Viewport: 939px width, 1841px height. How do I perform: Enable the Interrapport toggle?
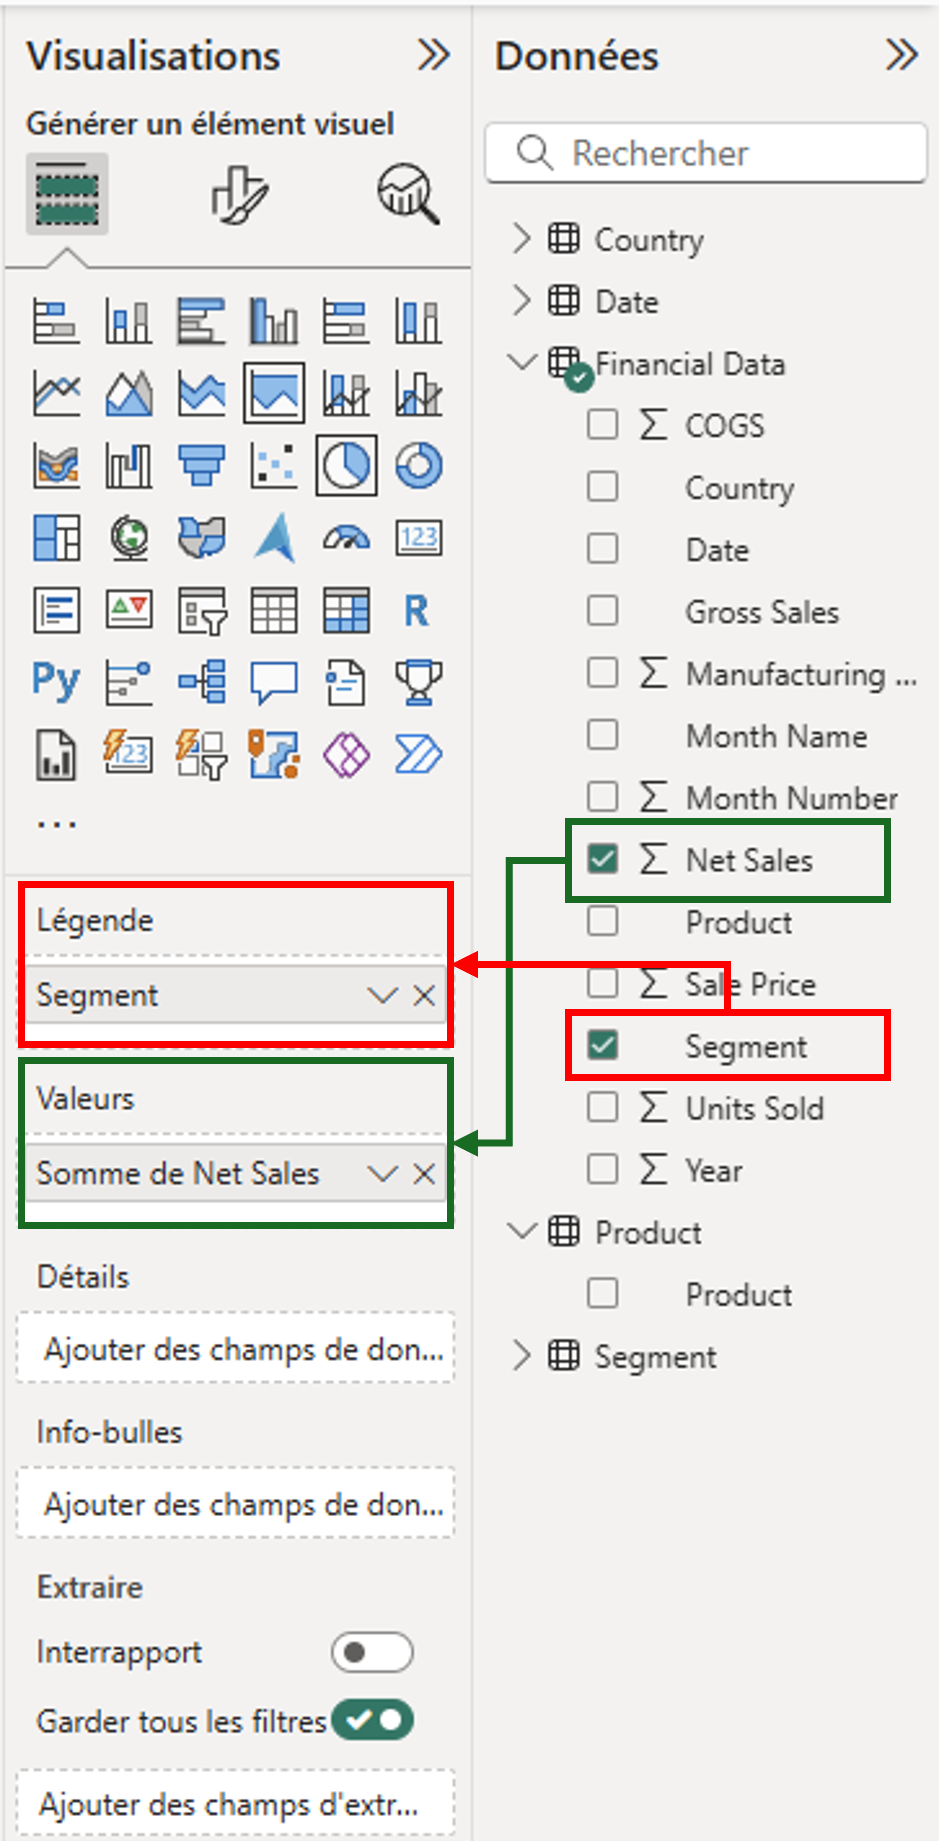372,1652
